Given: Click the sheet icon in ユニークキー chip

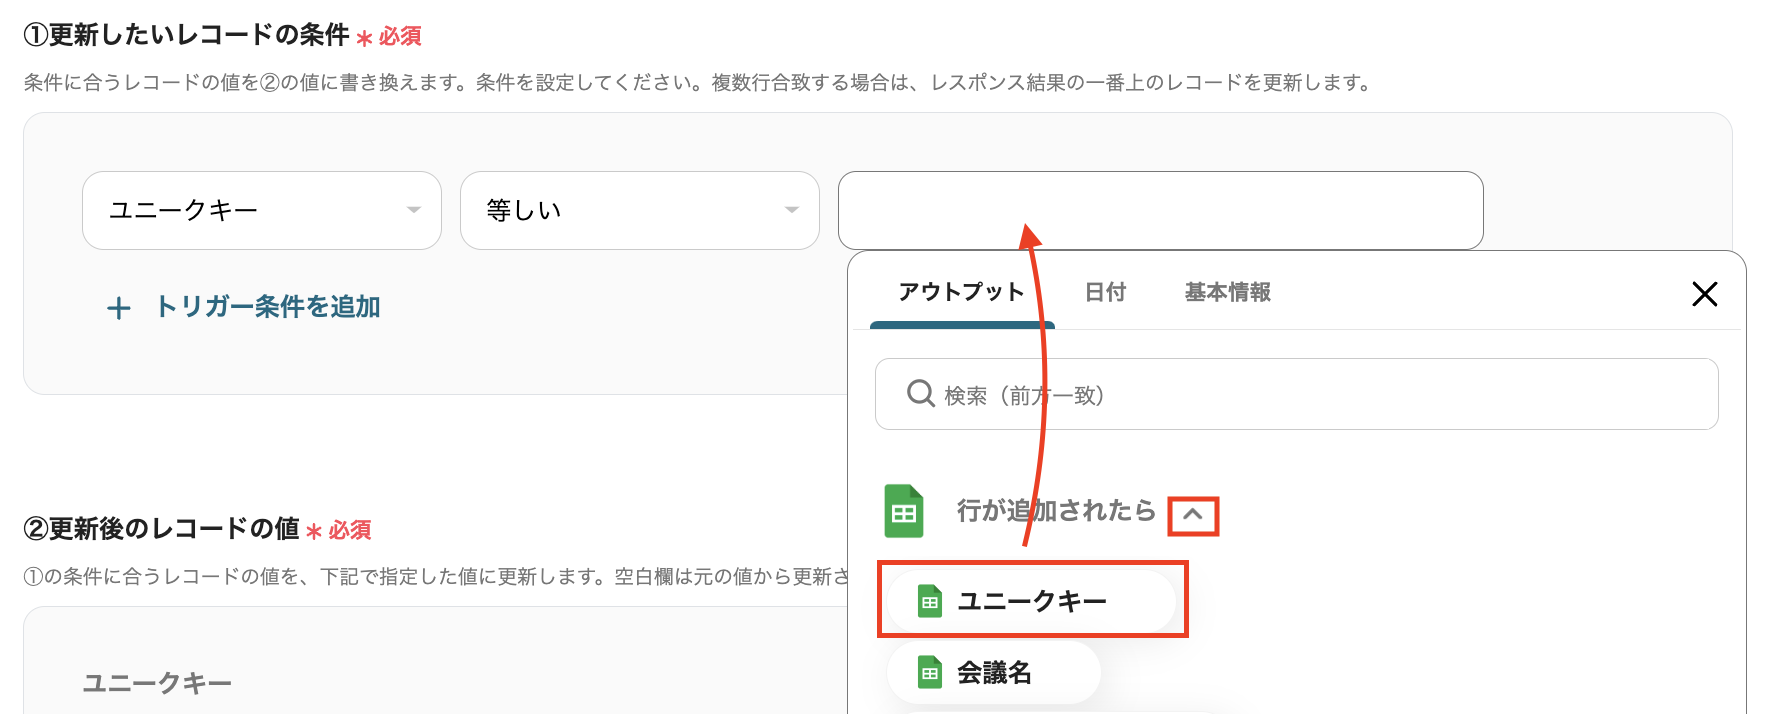Looking at the screenshot, I should click(x=930, y=601).
